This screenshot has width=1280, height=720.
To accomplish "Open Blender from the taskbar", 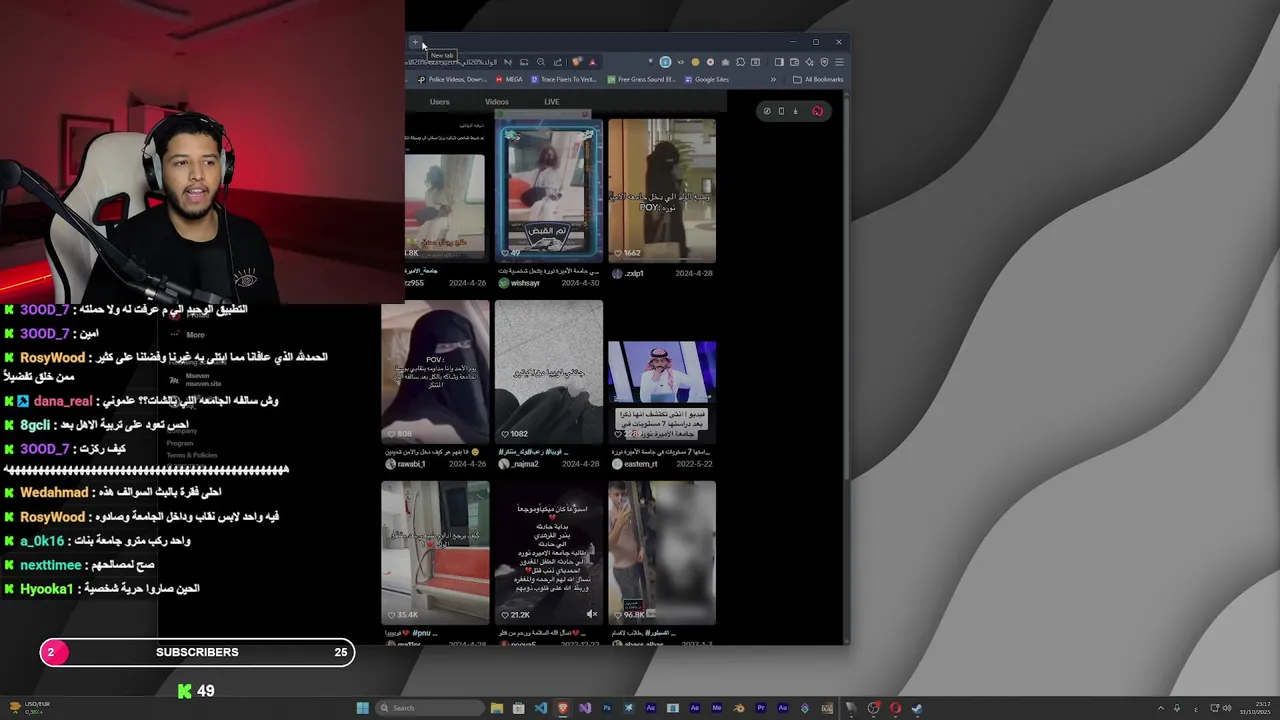I will tap(739, 708).
